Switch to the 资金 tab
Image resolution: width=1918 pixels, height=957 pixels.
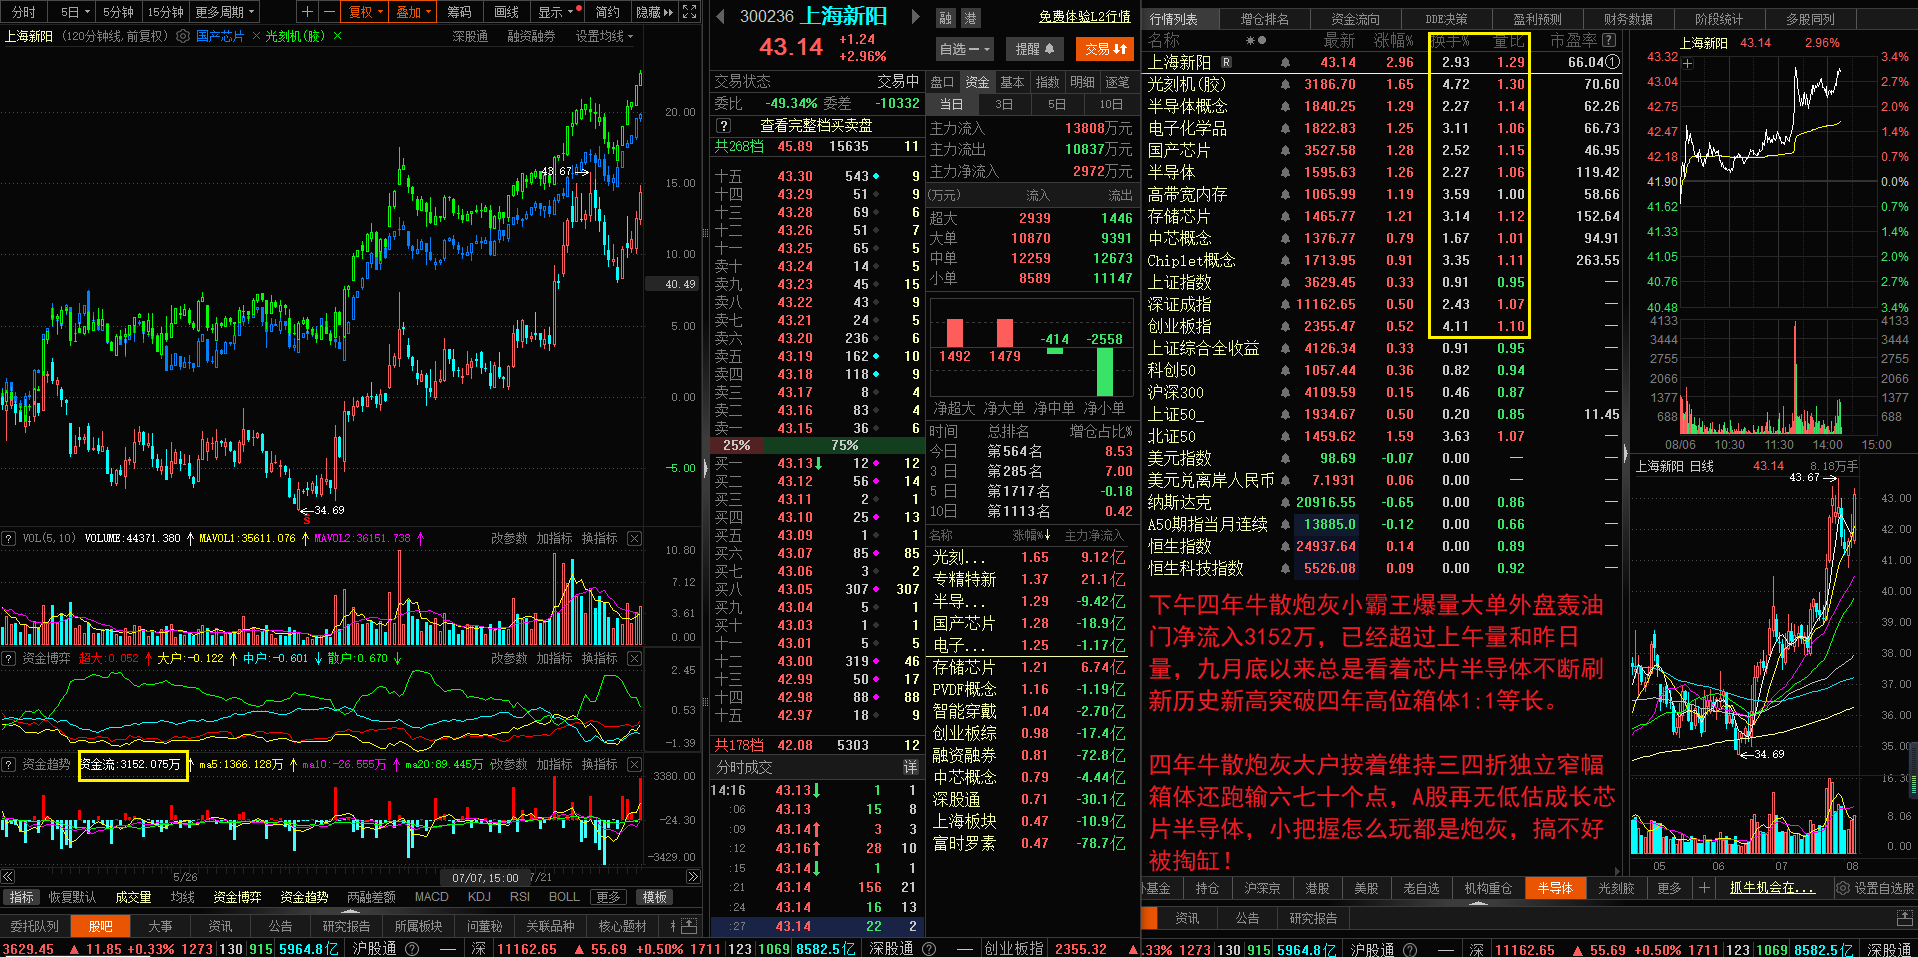tap(977, 82)
